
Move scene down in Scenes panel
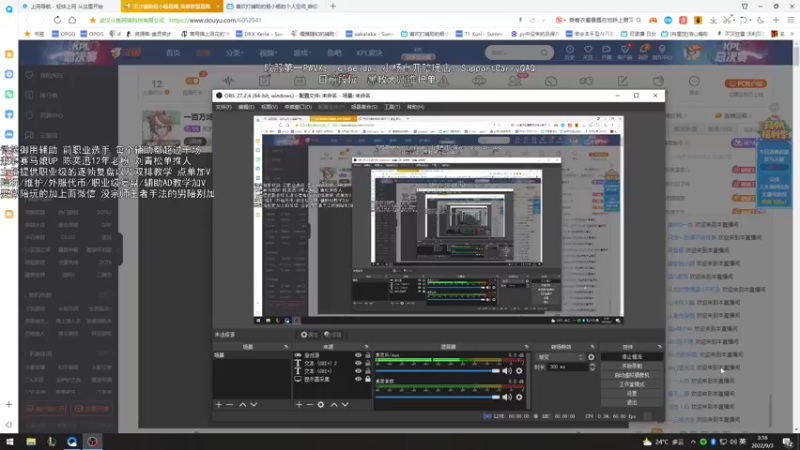pyautogui.click(x=254, y=405)
